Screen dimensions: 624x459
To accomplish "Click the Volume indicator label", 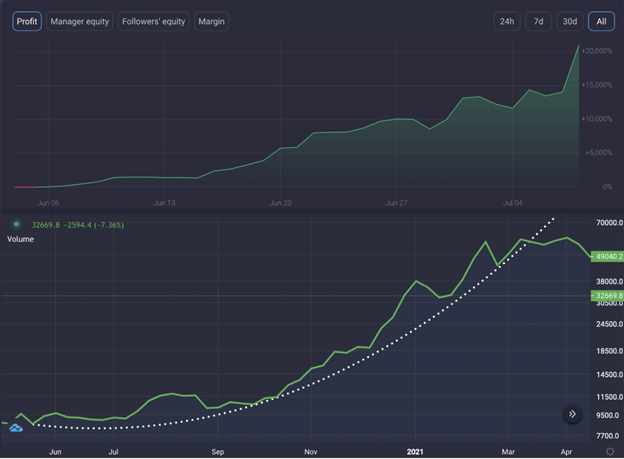I will [x=21, y=240].
